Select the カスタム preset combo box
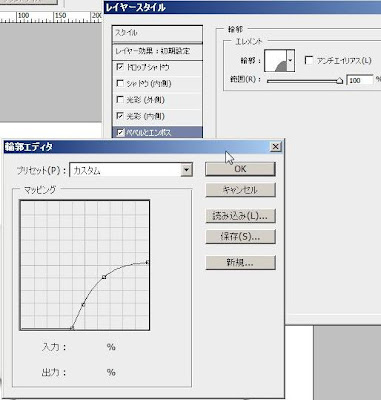This screenshot has height=400, width=381. tap(131, 170)
